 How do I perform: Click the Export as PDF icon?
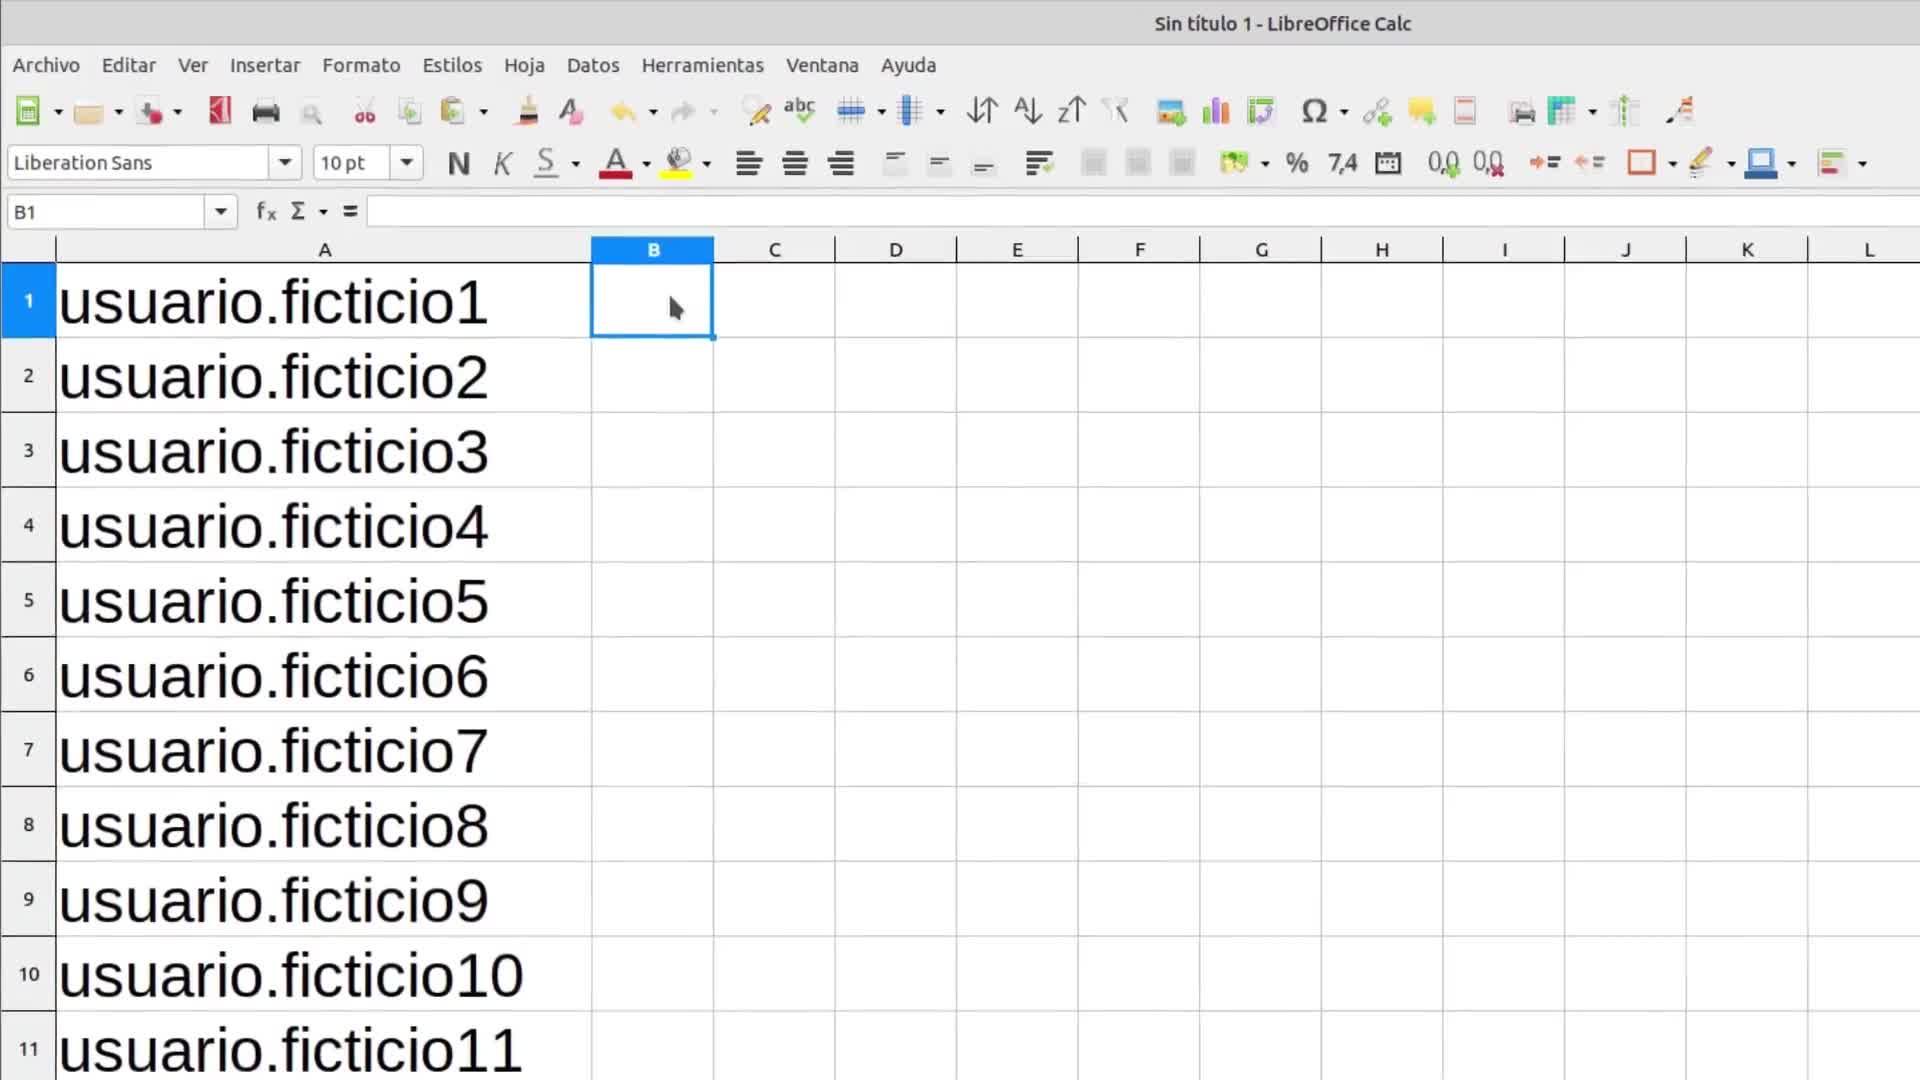pyautogui.click(x=220, y=111)
